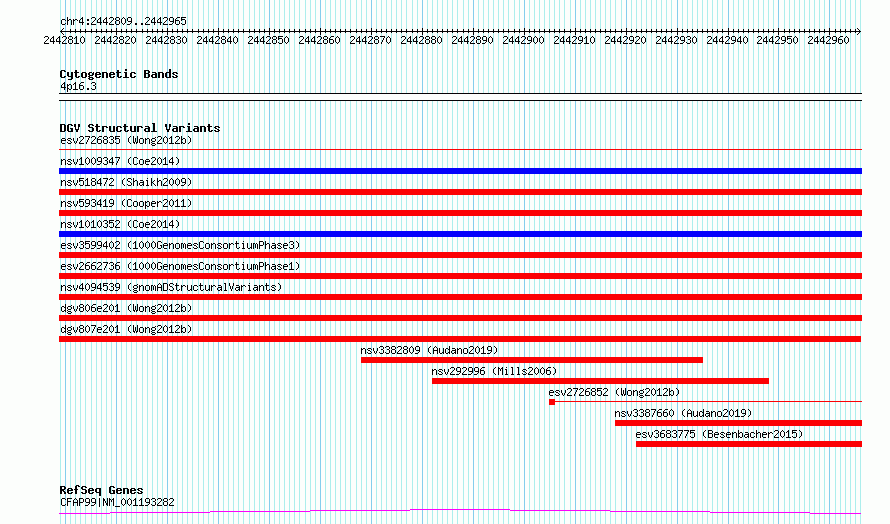Click the red bar under dgv807e201
The width and height of the screenshot is (890, 524).
point(460,339)
